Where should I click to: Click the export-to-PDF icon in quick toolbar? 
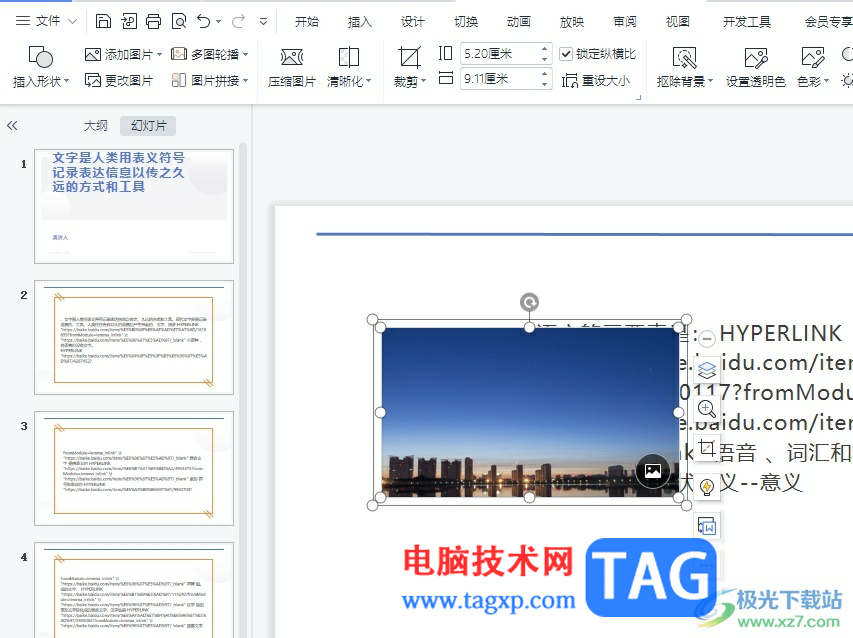pyautogui.click(x=129, y=21)
